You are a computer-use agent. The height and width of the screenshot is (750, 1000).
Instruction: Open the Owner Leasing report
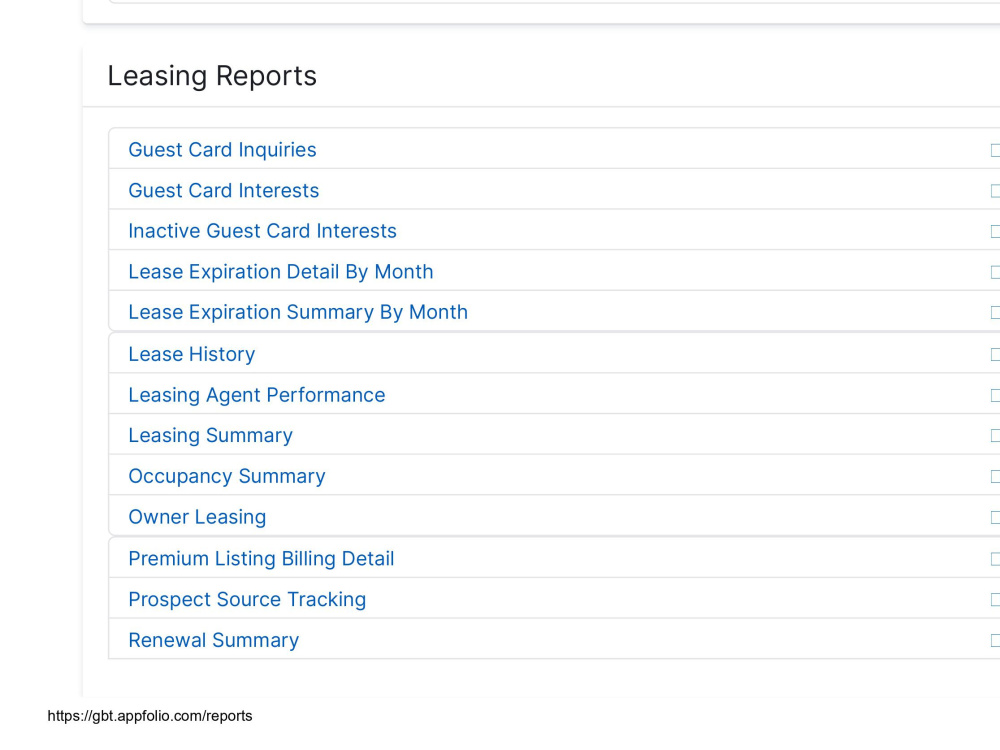tap(197, 517)
